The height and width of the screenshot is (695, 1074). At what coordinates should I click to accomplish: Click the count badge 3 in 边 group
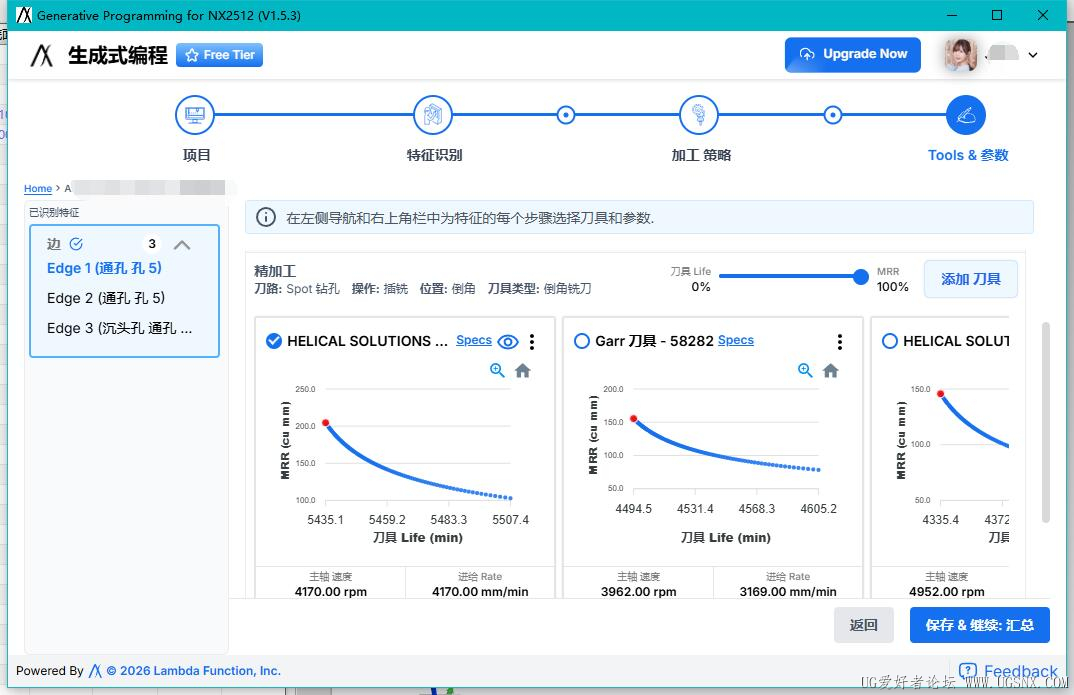(x=152, y=244)
